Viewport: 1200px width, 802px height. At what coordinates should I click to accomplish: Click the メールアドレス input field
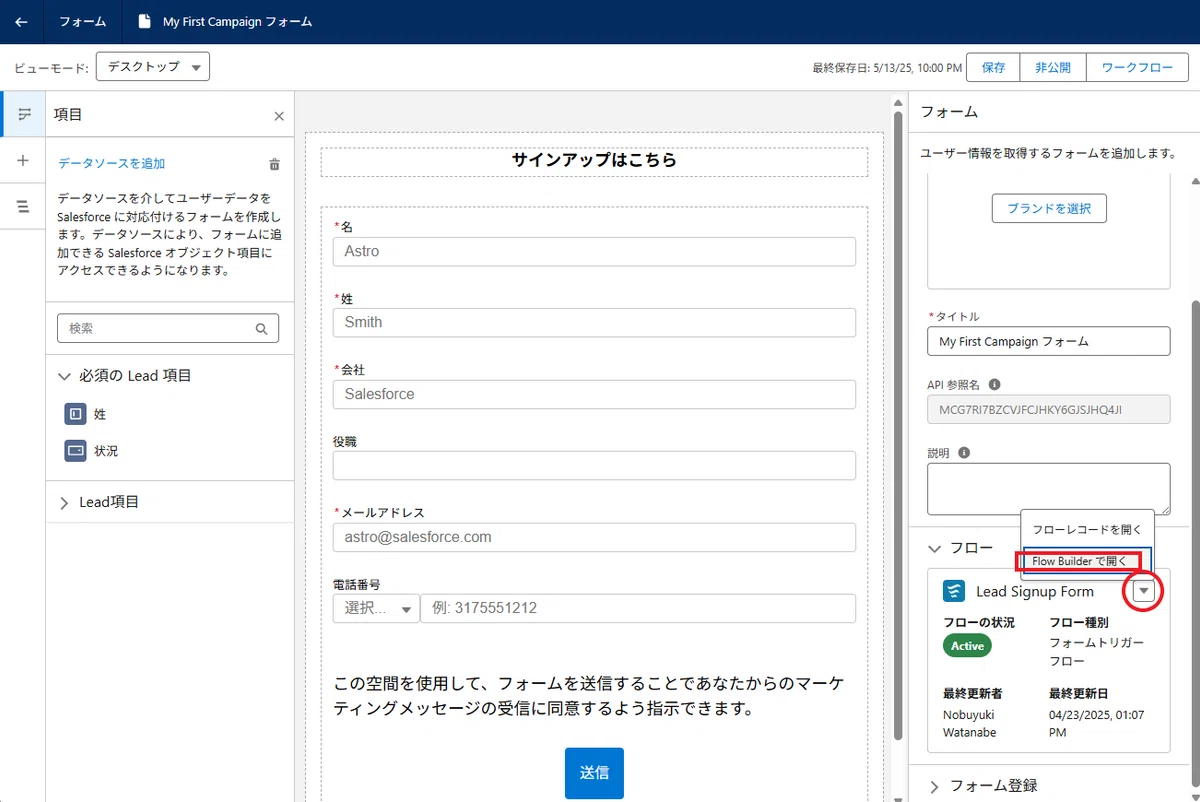pyautogui.click(x=594, y=537)
